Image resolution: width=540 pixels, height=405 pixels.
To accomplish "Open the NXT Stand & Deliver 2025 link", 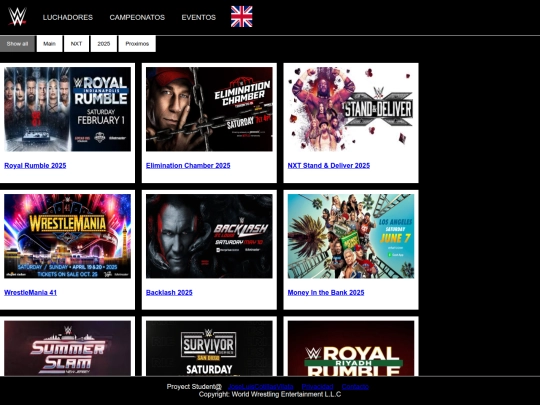I will (x=329, y=166).
